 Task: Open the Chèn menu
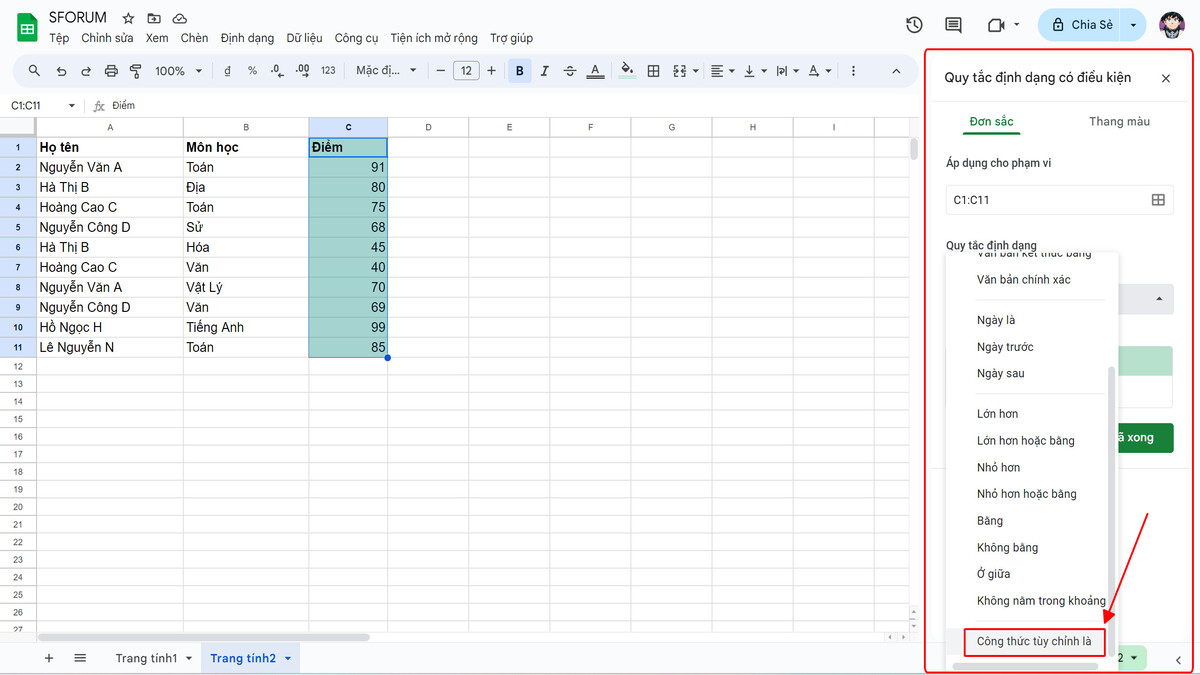(x=194, y=38)
